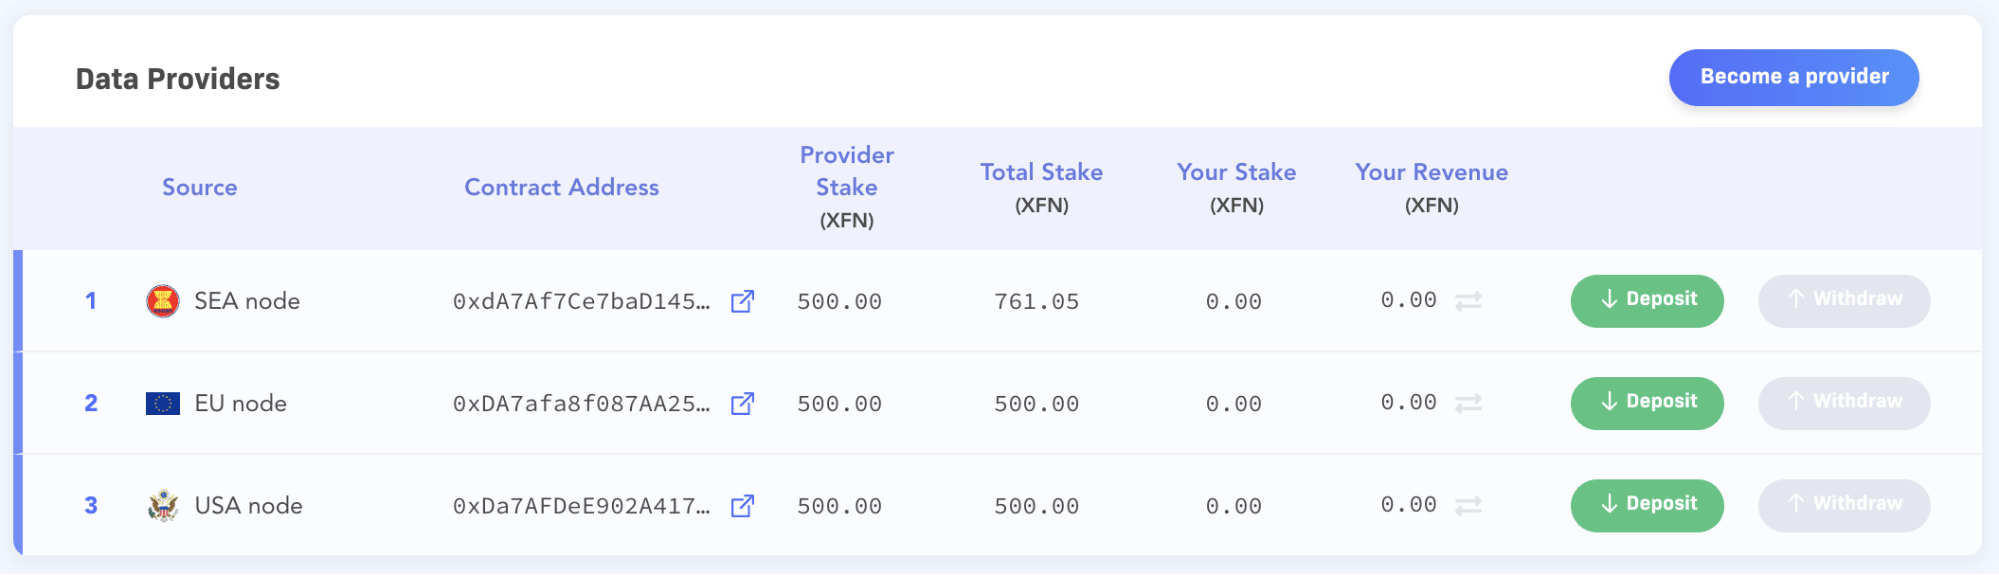This screenshot has height=575, width=1999.
Task: Withdraw from the SEA node
Action: point(1844,301)
